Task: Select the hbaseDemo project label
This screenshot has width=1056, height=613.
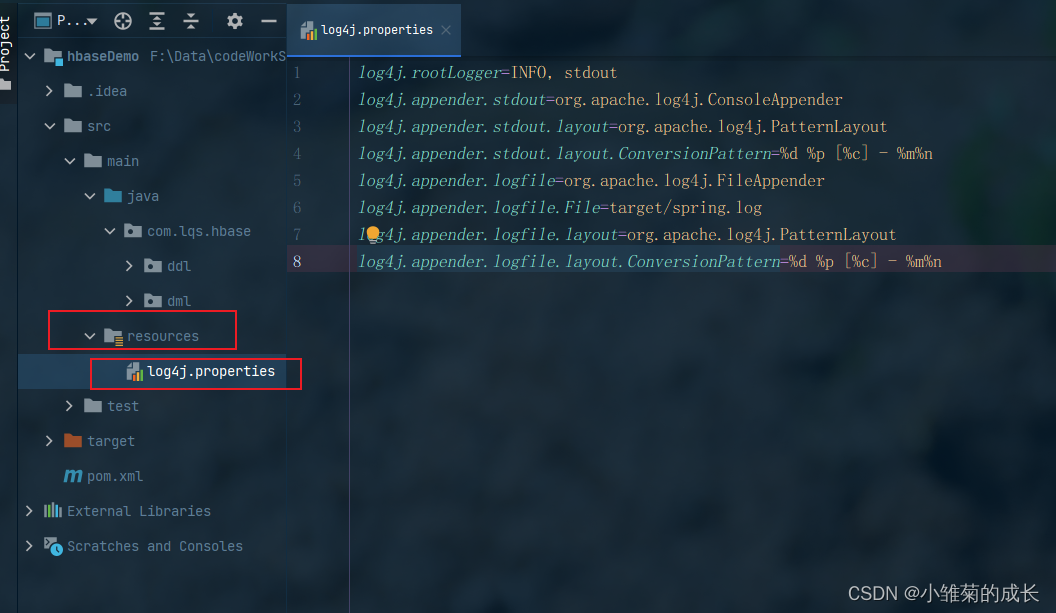Action: coord(103,57)
